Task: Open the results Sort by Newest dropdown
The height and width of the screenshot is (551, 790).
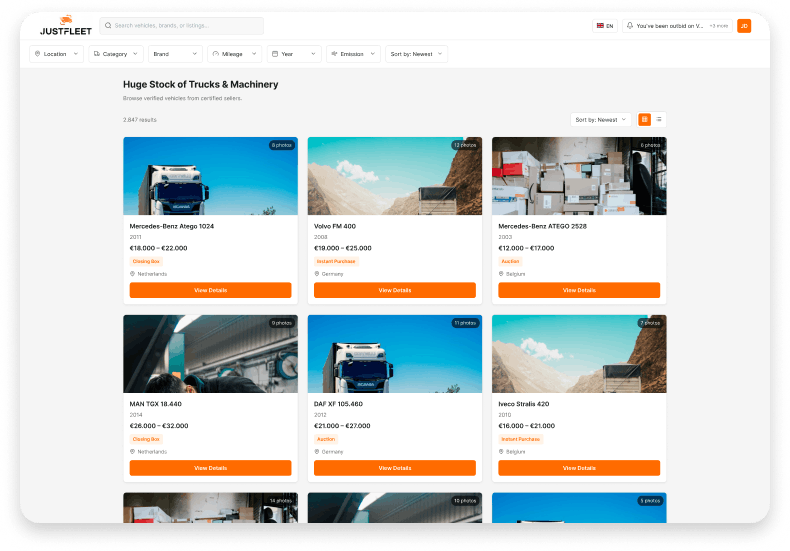Action: [x=601, y=120]
